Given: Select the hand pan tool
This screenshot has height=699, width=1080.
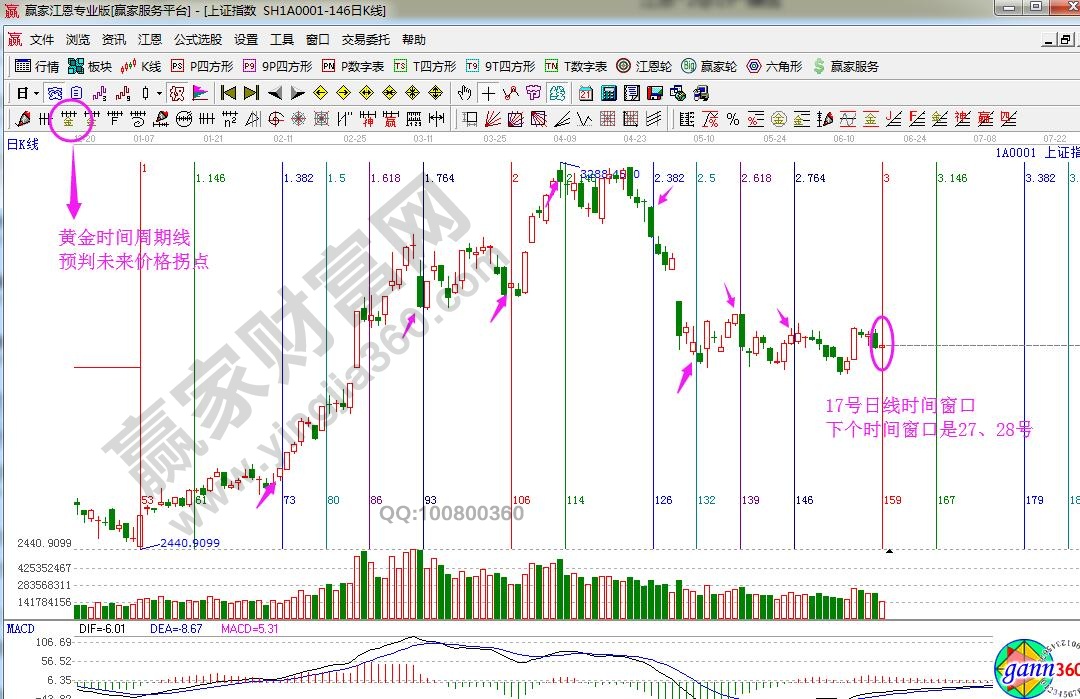Looking at the screenshot, I should click(464, 93).
